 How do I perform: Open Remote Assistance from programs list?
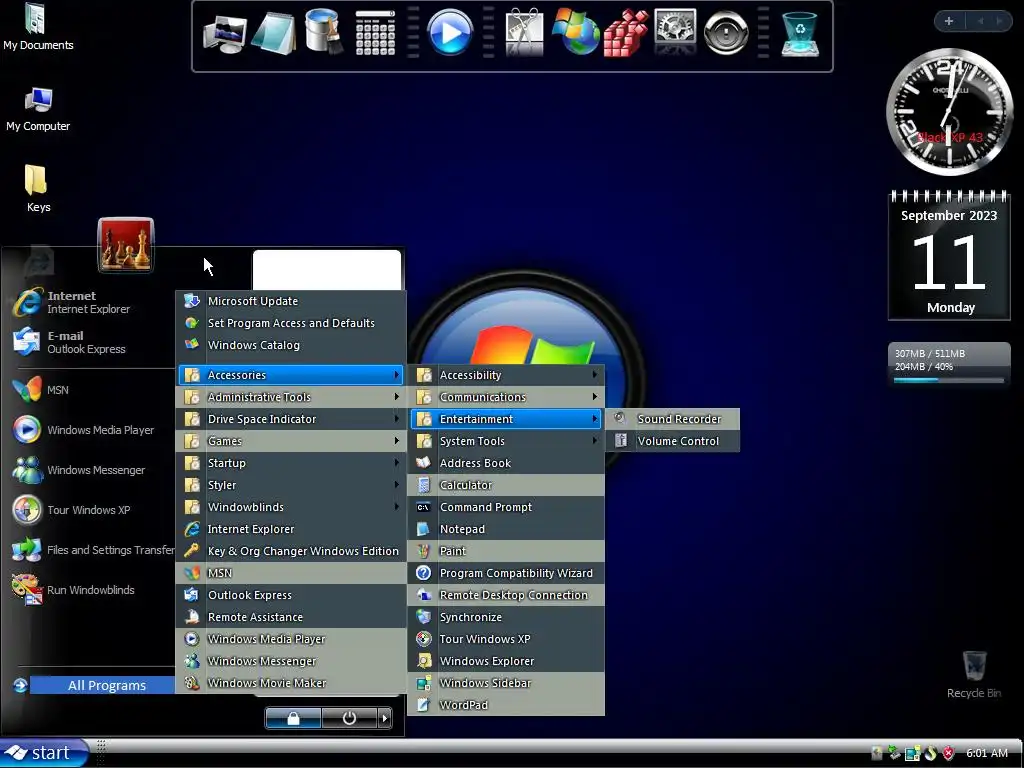click(291, 617)
